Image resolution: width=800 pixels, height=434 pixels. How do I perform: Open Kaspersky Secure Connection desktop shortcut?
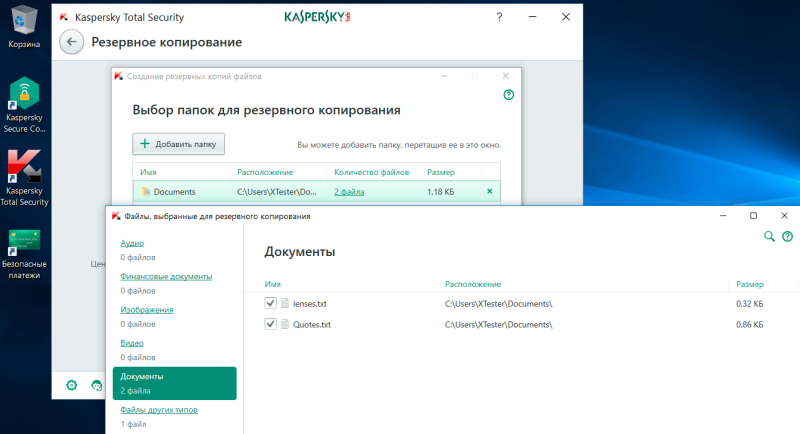(x=24, y=105)
